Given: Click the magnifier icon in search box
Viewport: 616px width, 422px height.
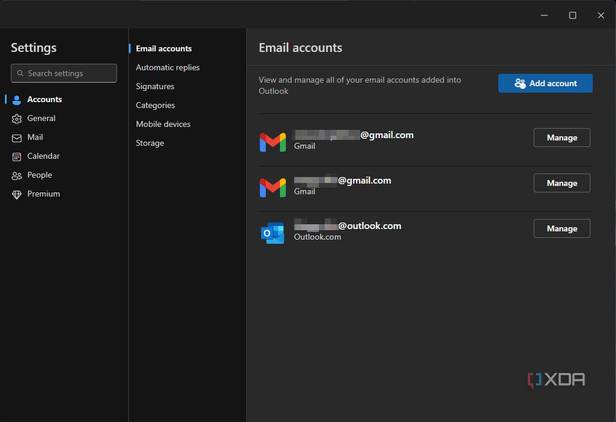Looking at the screenshot, I should [x=20, y=73].
